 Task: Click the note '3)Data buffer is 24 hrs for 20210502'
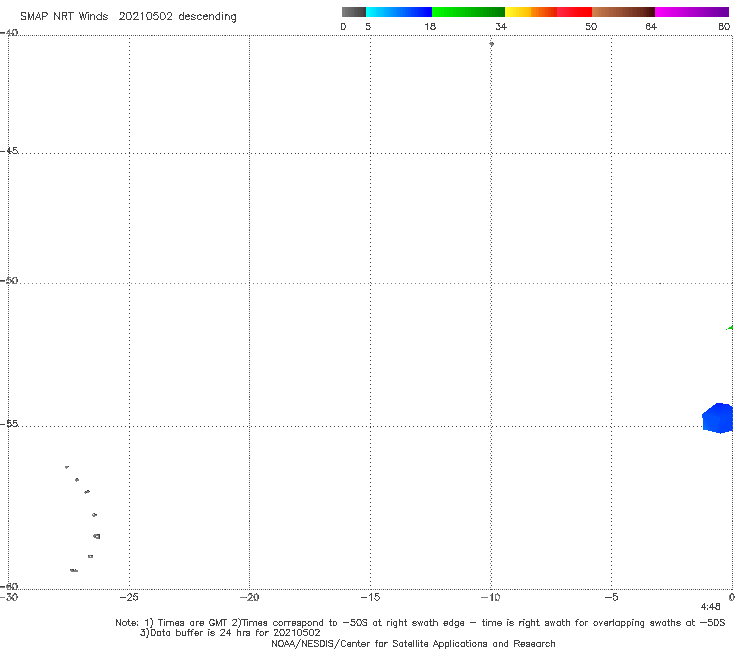(230, 633)
